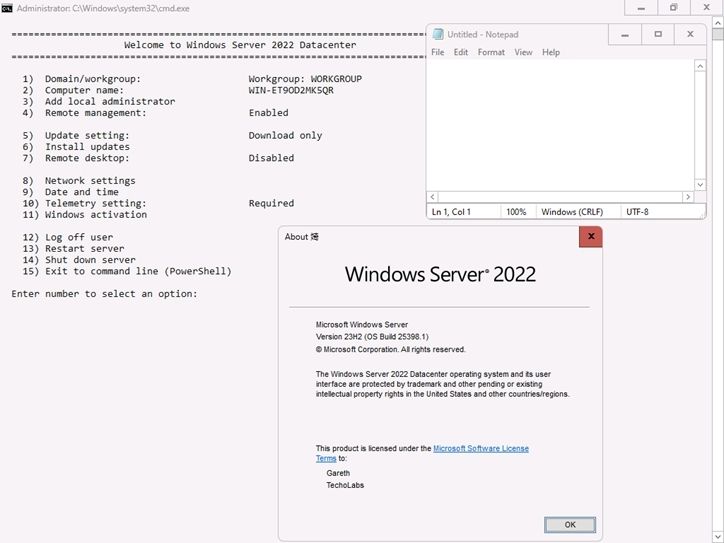This screenshot has height=543, width=724.
Task: Click the cmd.exe icon in title bar
Action: tap(7, 8)
